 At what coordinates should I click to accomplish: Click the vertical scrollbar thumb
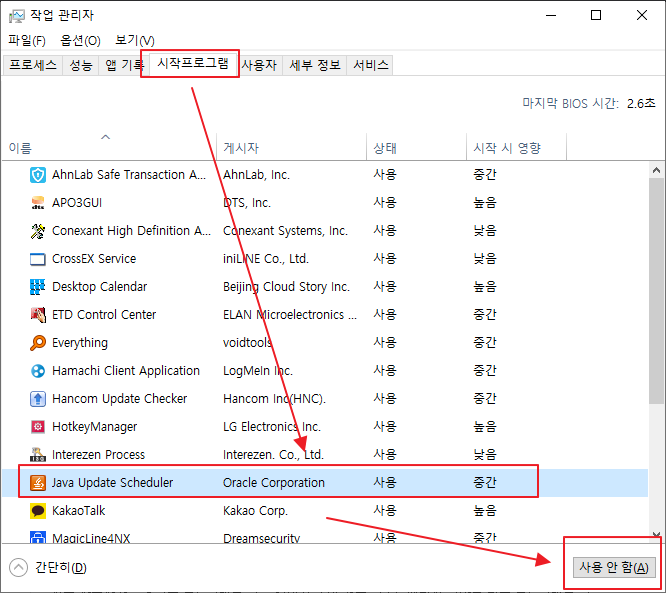[x=657, y=291]
